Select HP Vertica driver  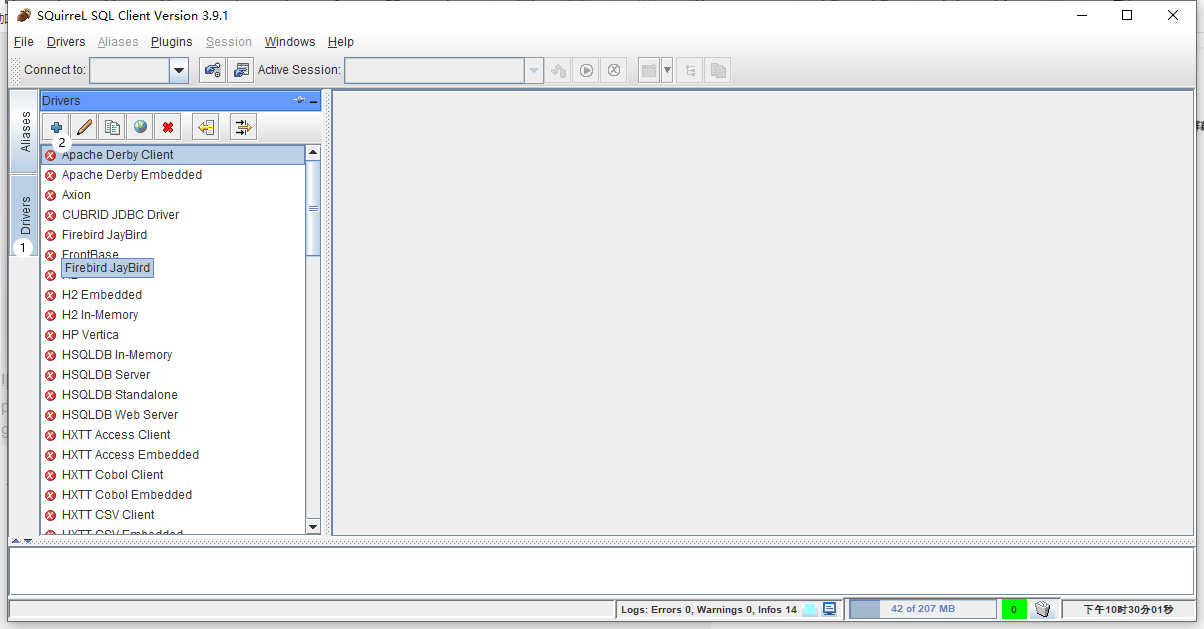tap(173, 335)
